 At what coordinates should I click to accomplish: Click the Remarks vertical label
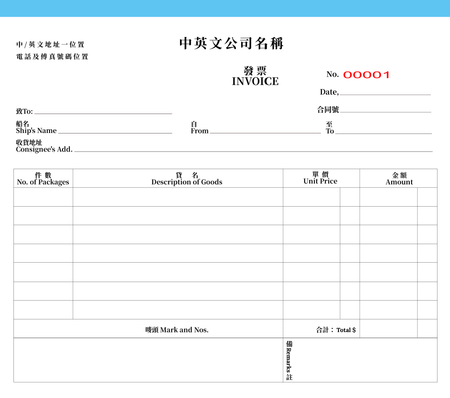coord(289,360)
